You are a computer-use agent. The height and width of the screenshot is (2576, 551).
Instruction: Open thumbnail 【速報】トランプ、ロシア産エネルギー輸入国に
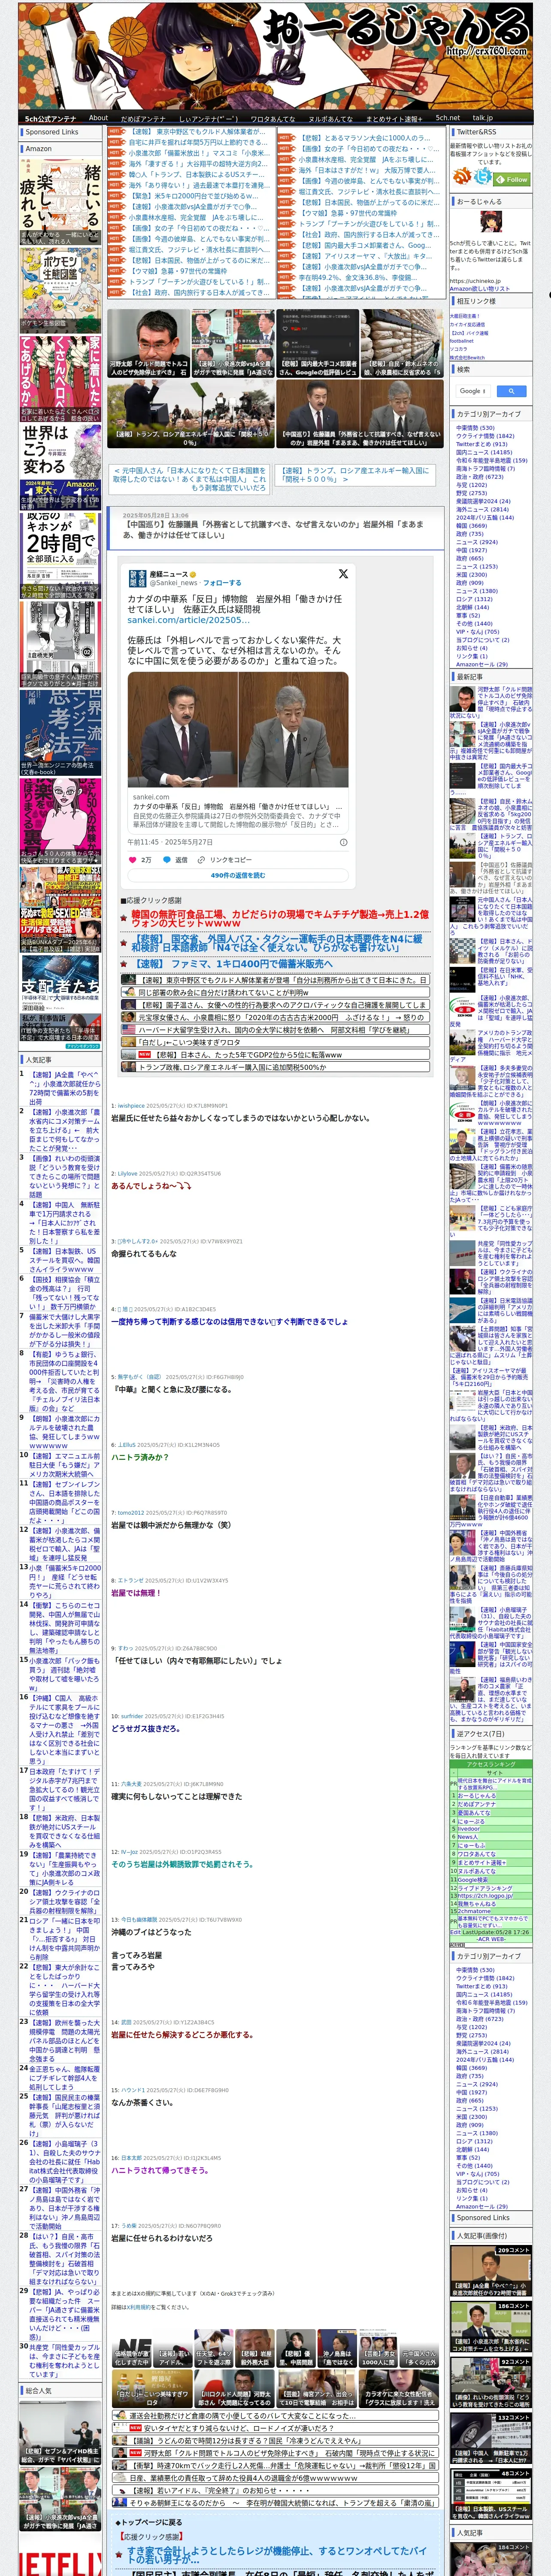pyautogui.click(x=190, y=413)
